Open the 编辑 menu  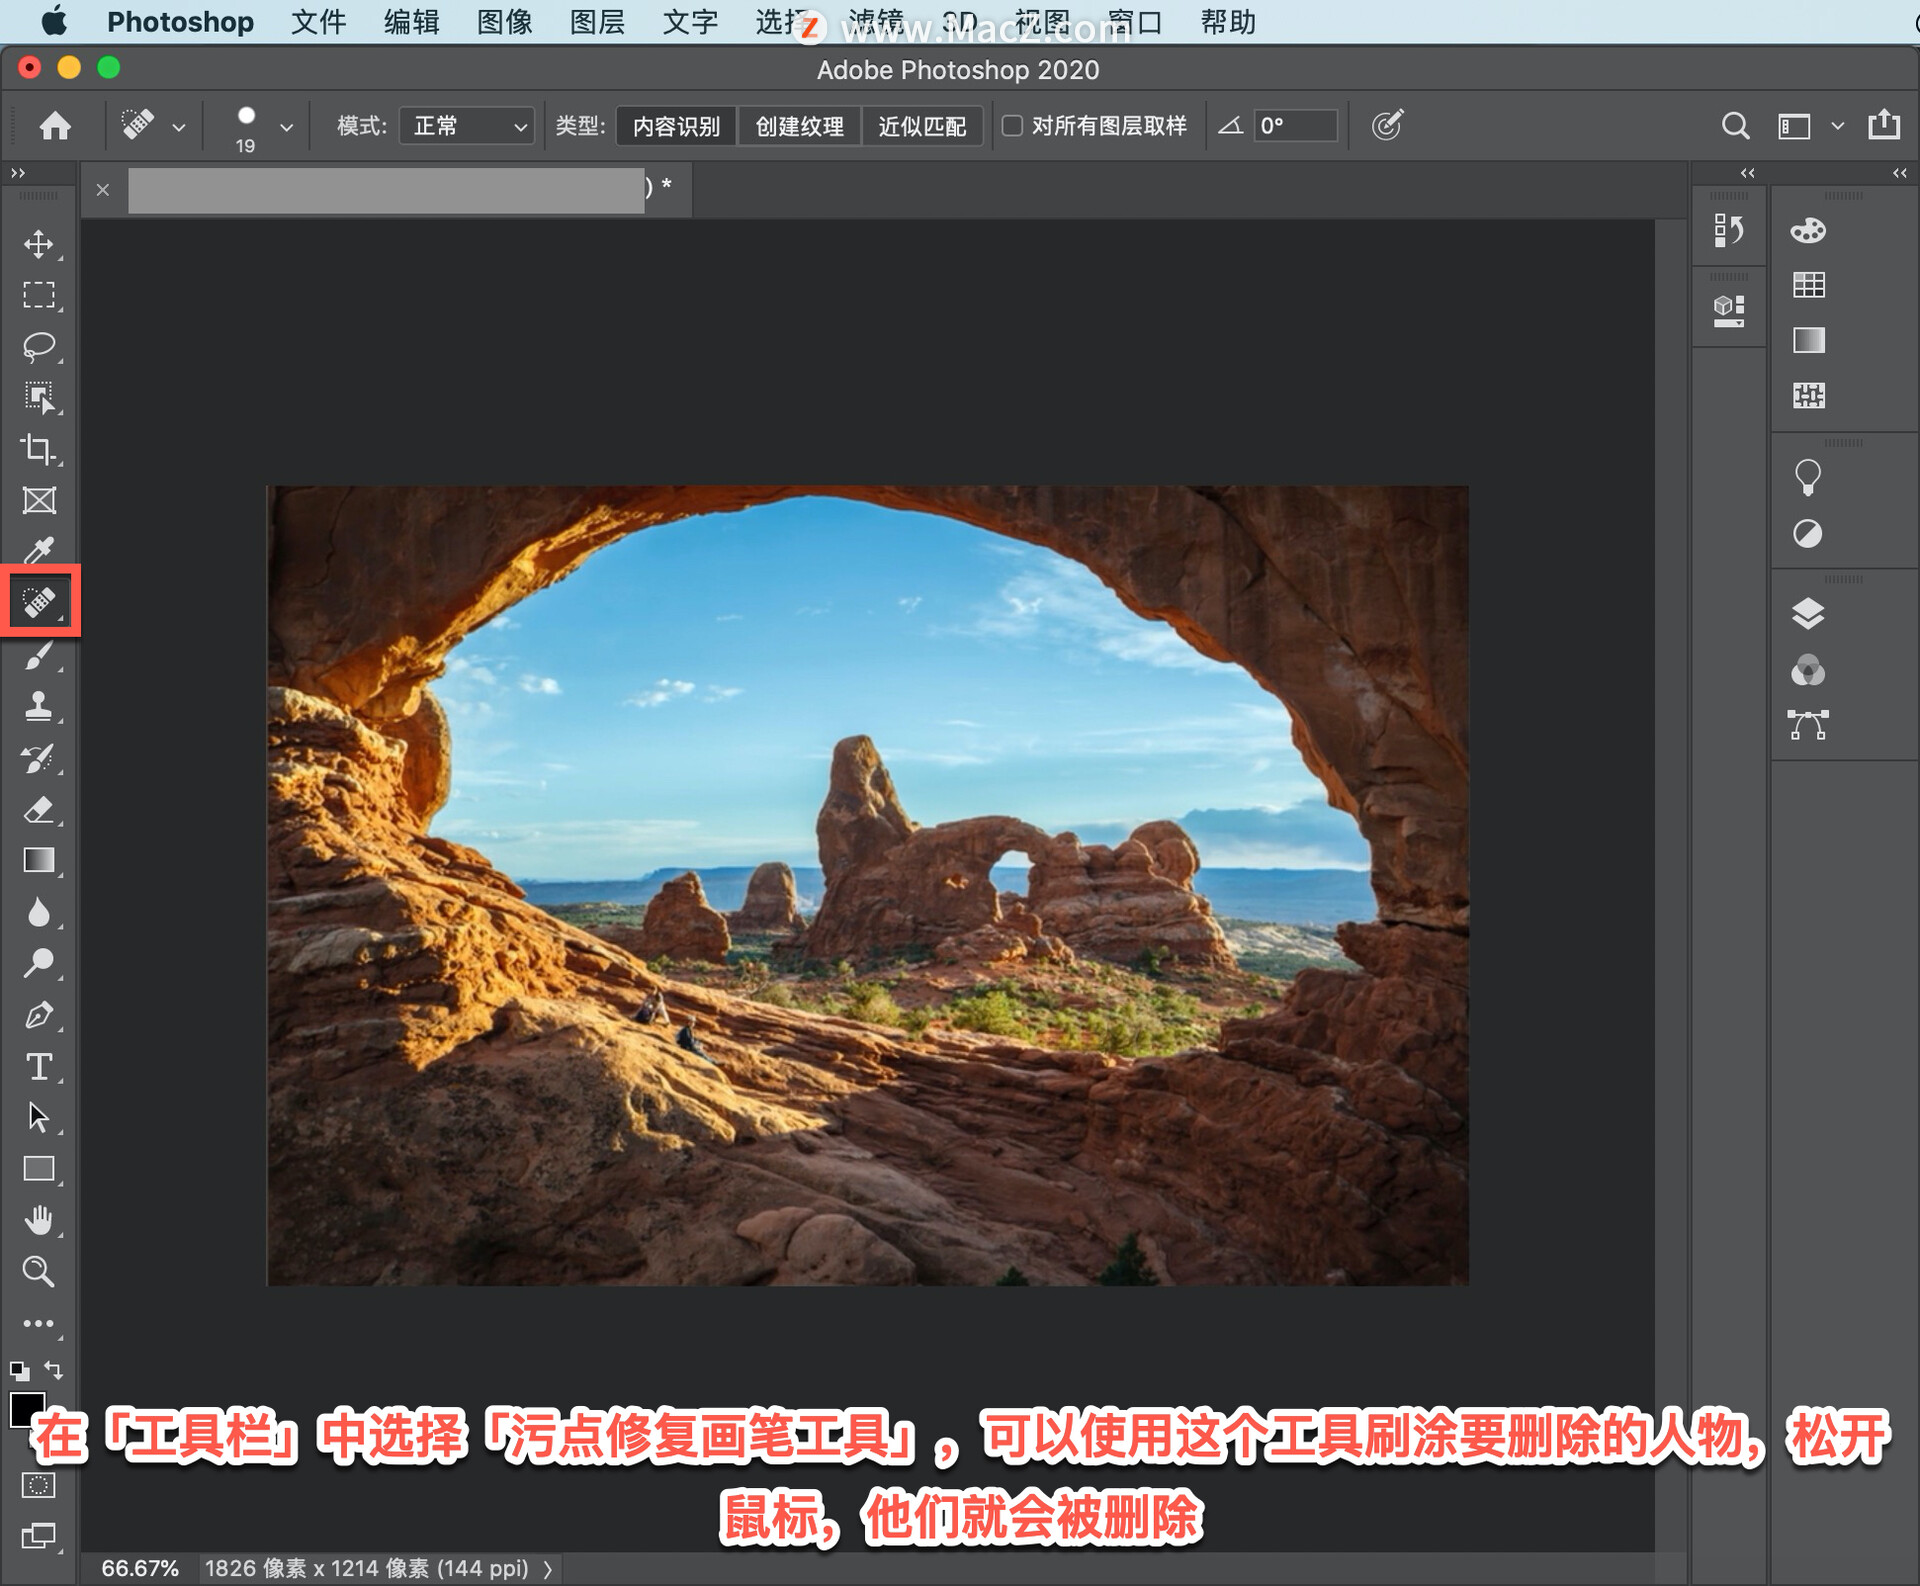click(x=412, y=22)
